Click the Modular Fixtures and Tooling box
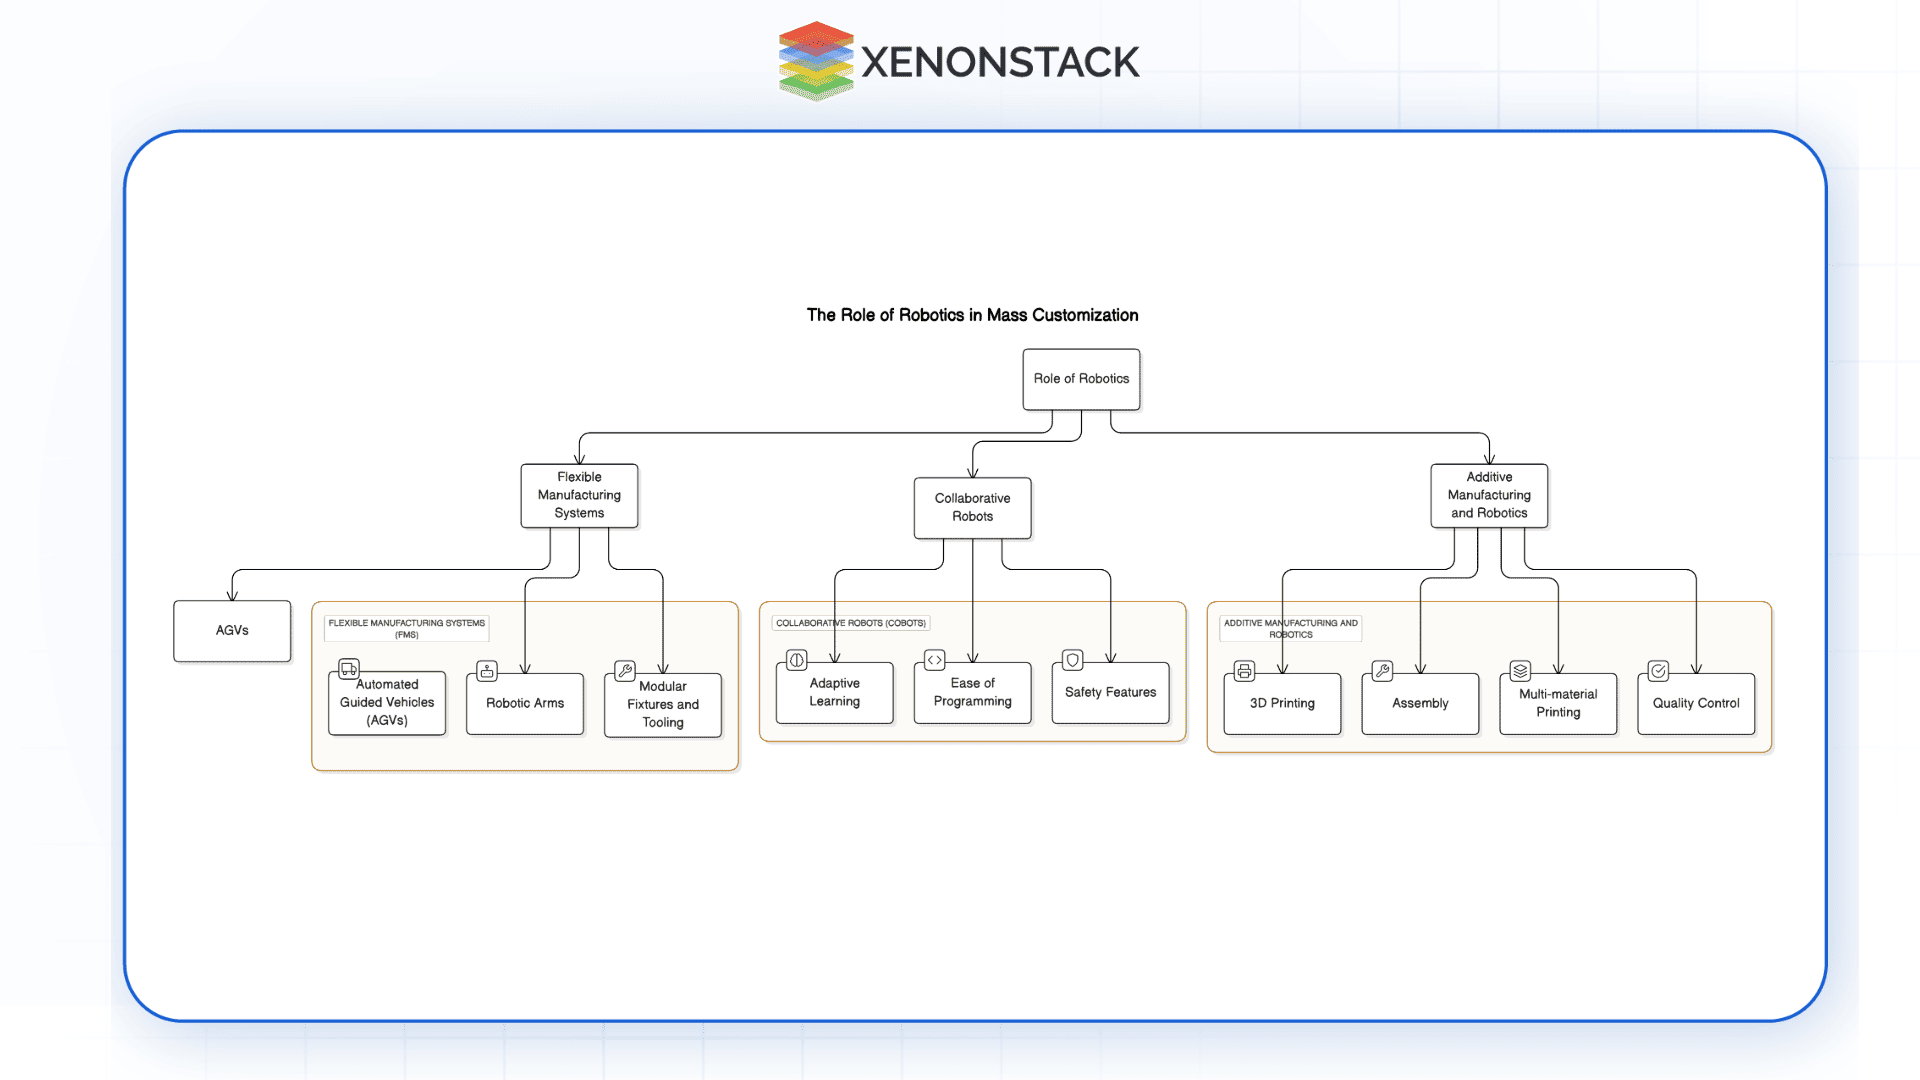This screenshot has height=1080, width=1920. 663,705
